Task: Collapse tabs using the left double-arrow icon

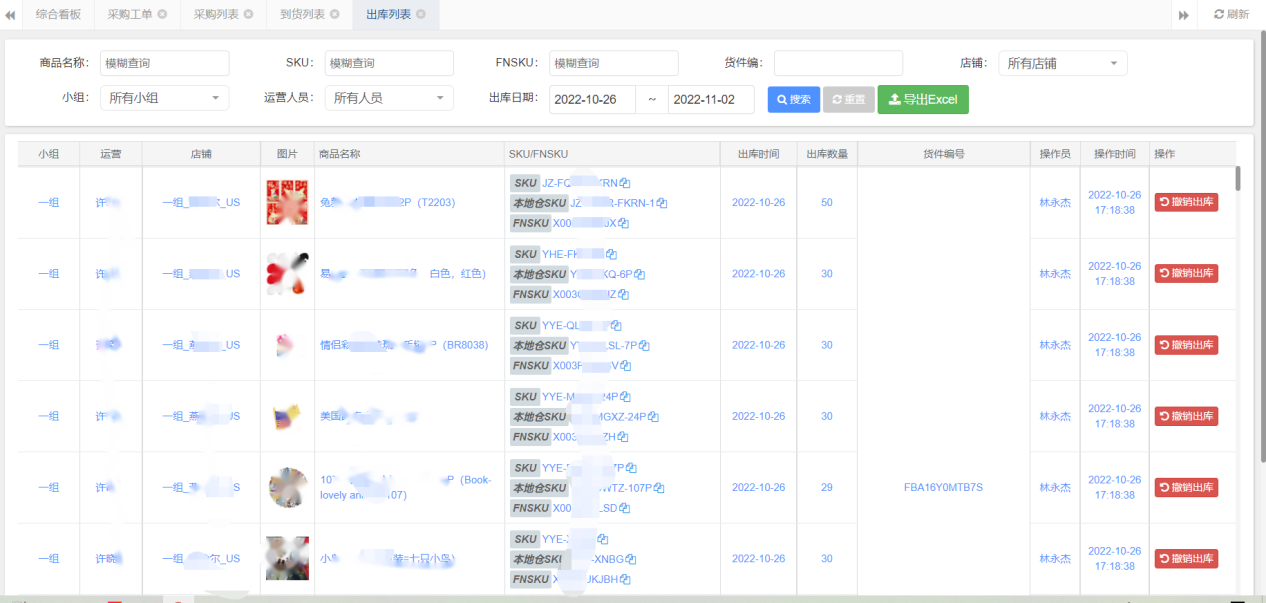Action: pyautogui.click(x=11, y=15)
